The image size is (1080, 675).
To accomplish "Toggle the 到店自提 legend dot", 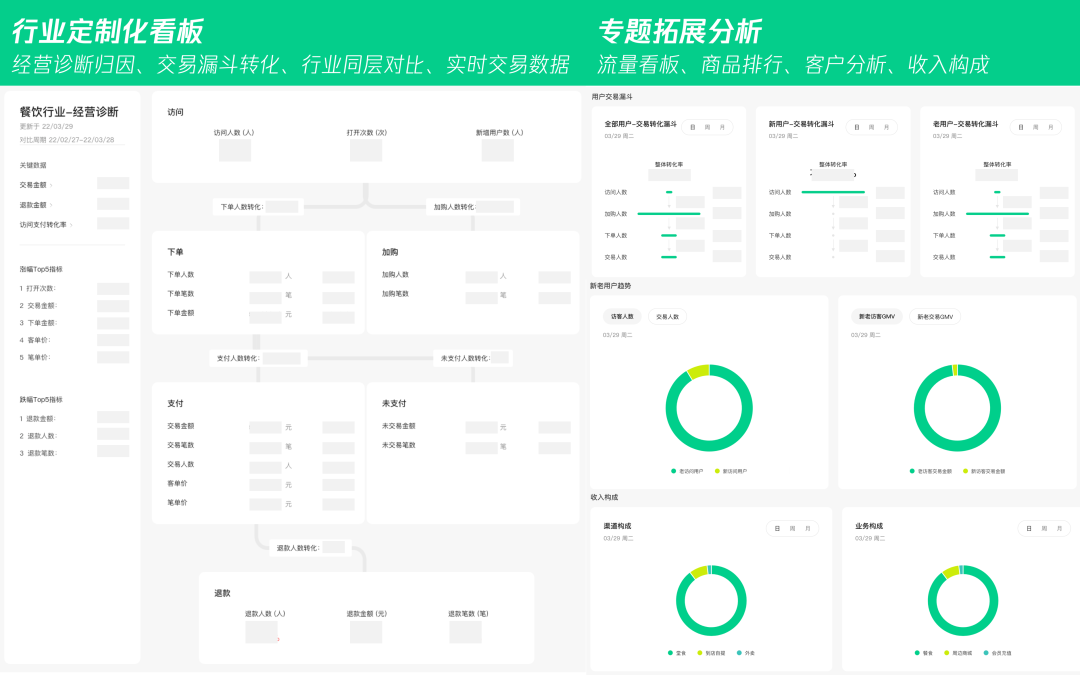I will click(700, 653).
